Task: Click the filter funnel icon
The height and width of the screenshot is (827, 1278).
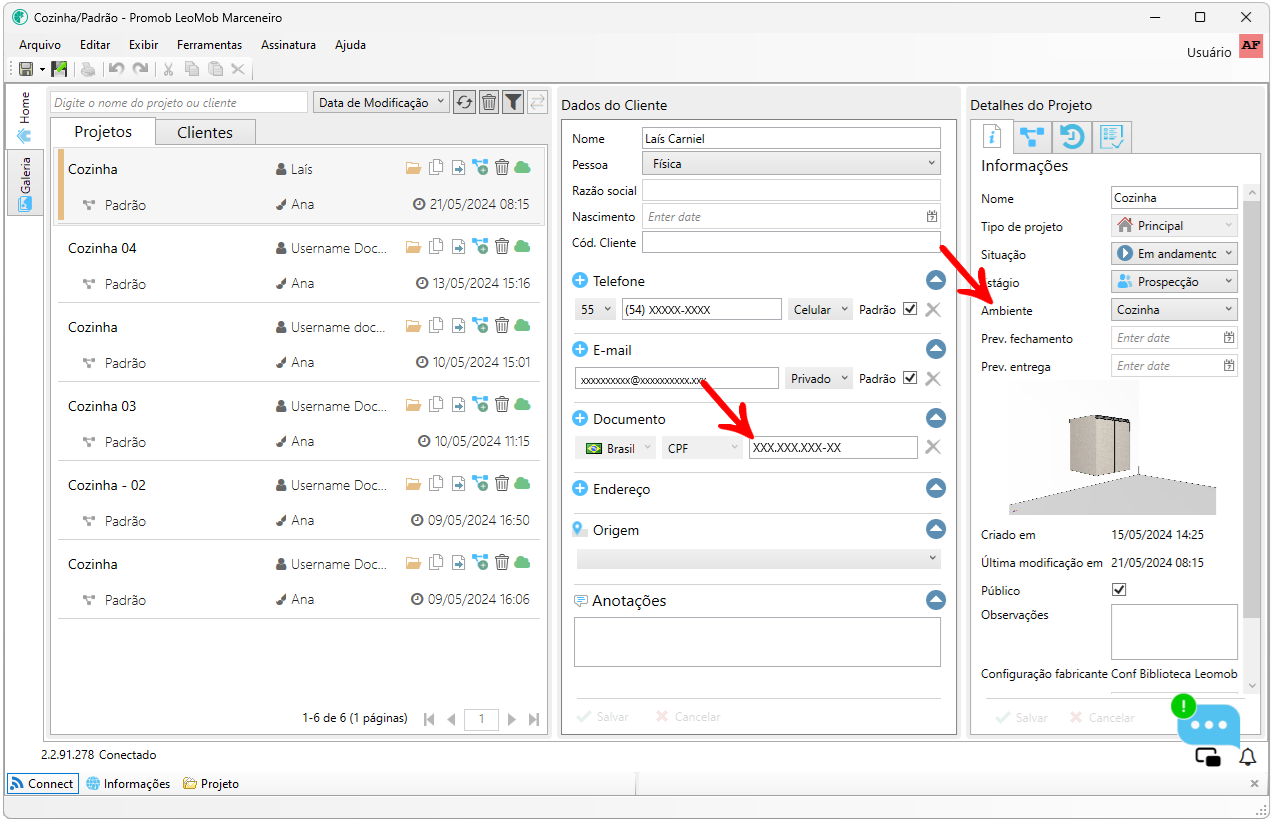Action: click(513, 102)
